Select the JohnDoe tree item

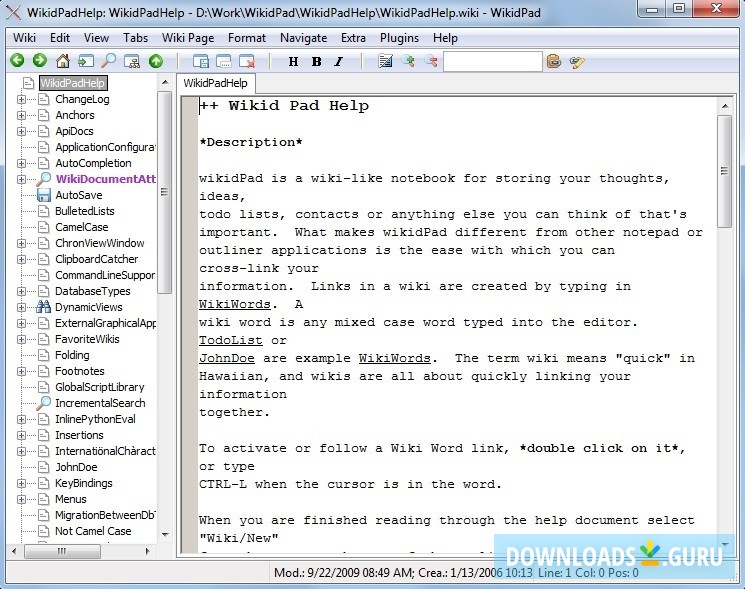point(76,467)
